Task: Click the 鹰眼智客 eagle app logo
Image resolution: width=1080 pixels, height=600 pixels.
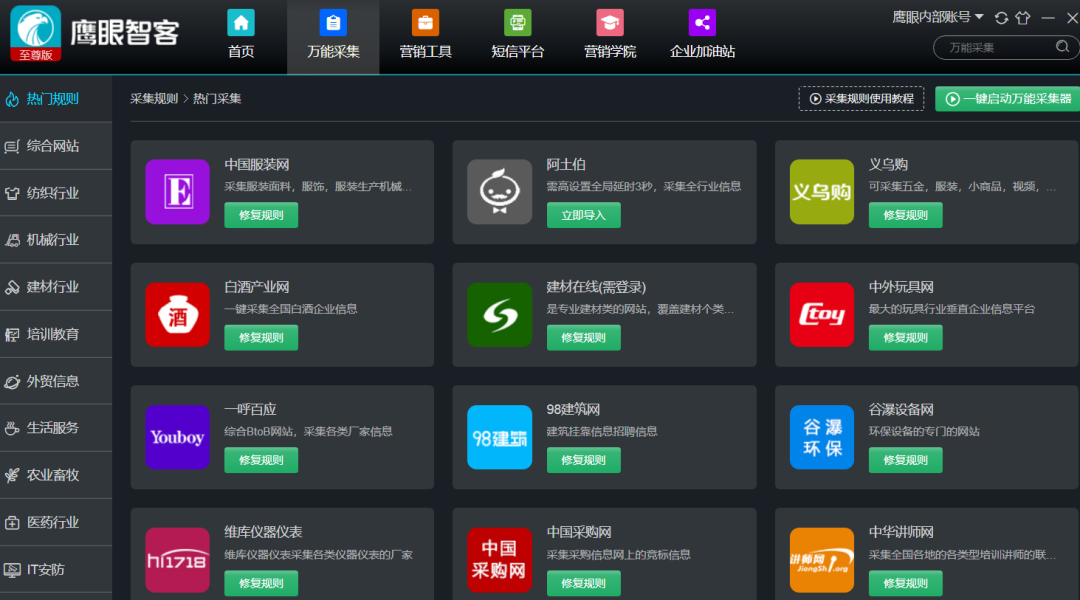Action: tap(36, 33)
